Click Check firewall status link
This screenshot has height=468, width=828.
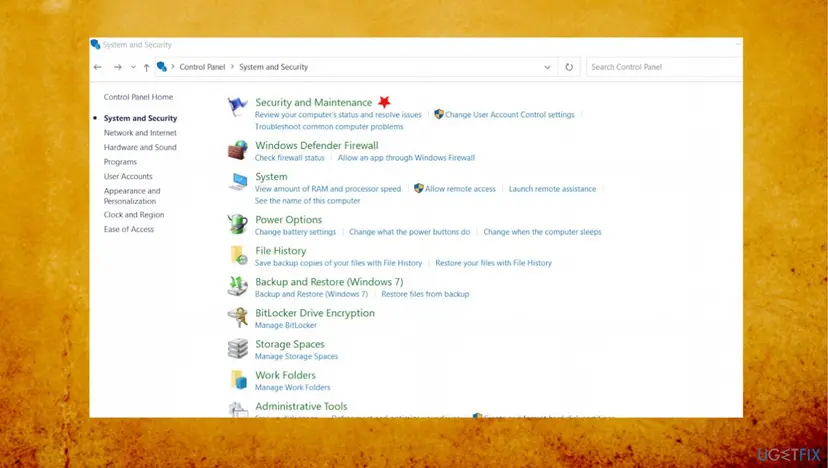click(289, 158)
